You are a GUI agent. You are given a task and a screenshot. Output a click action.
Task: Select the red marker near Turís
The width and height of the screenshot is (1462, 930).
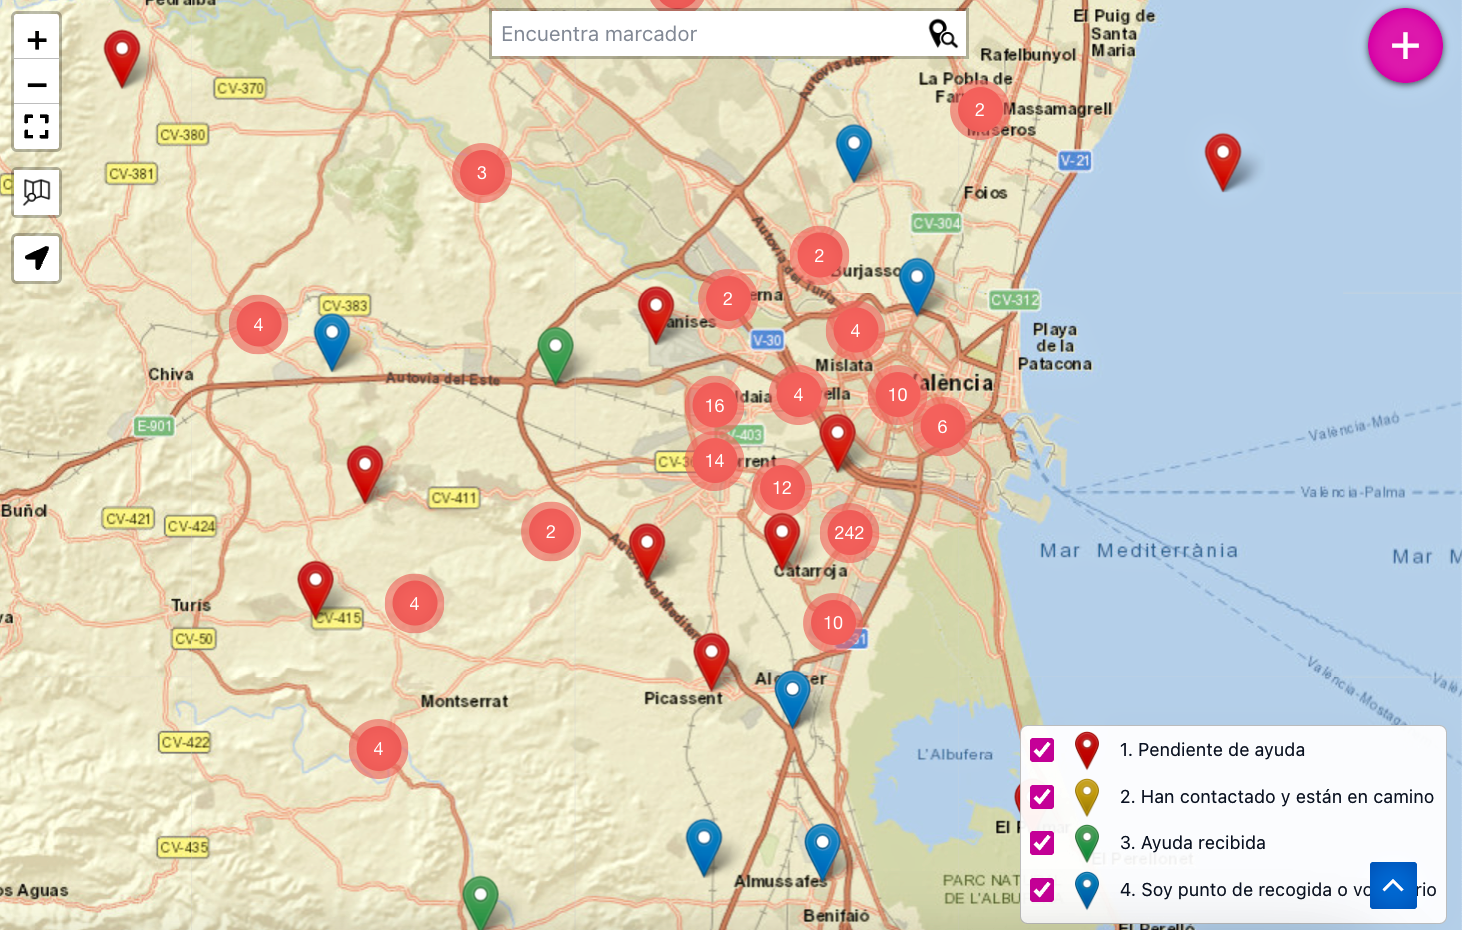click(x=315, y=588)
